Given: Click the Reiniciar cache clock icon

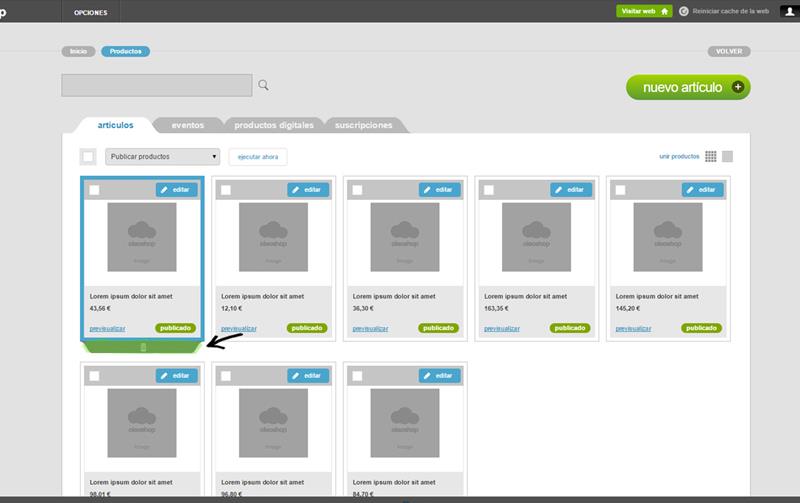Looking at the screenshot, I should pyautogui.click(x=684, y=11).
